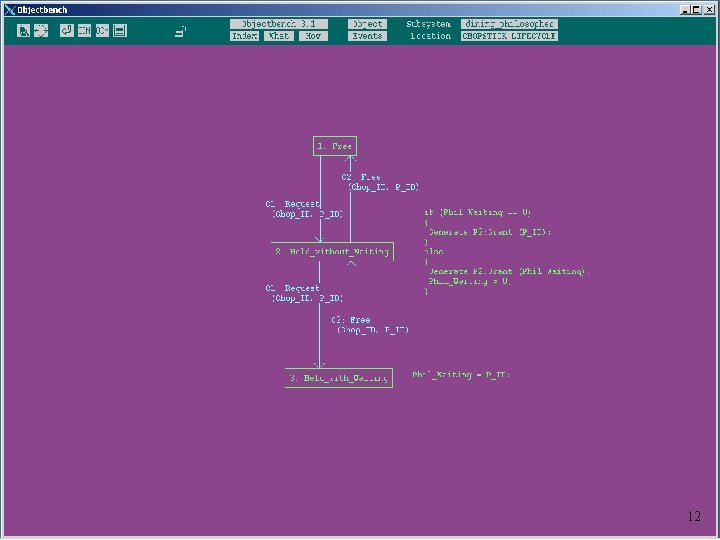Click the return arrow toolbar icon
The image size is (720, 540).
67,31
